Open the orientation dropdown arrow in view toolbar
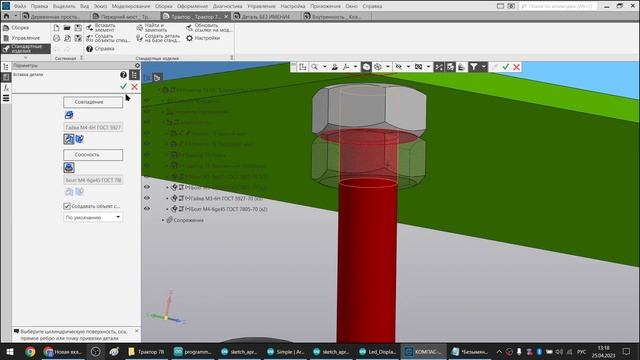Viewport: 640px width, 360px height. click(356, 67)
